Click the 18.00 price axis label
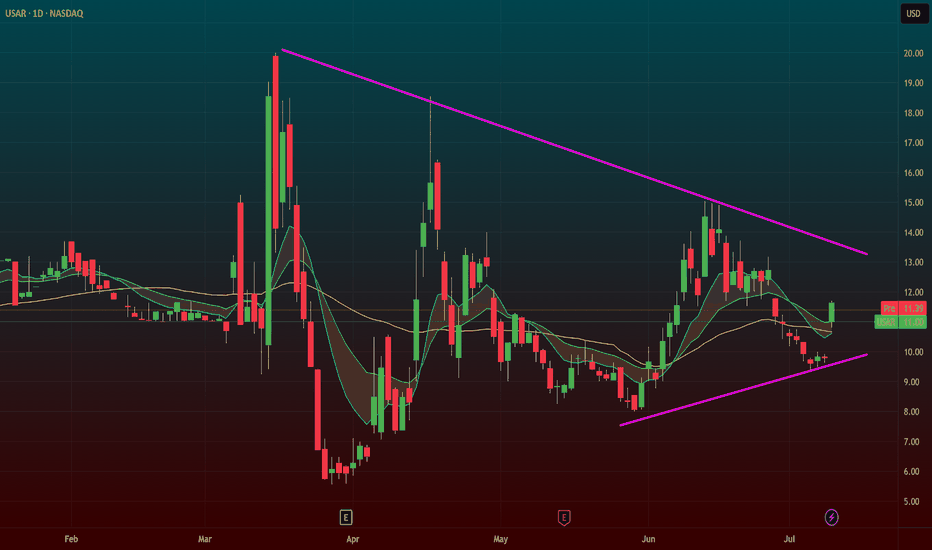This screenshot has height=550, width=932. (x=913, y=113)
